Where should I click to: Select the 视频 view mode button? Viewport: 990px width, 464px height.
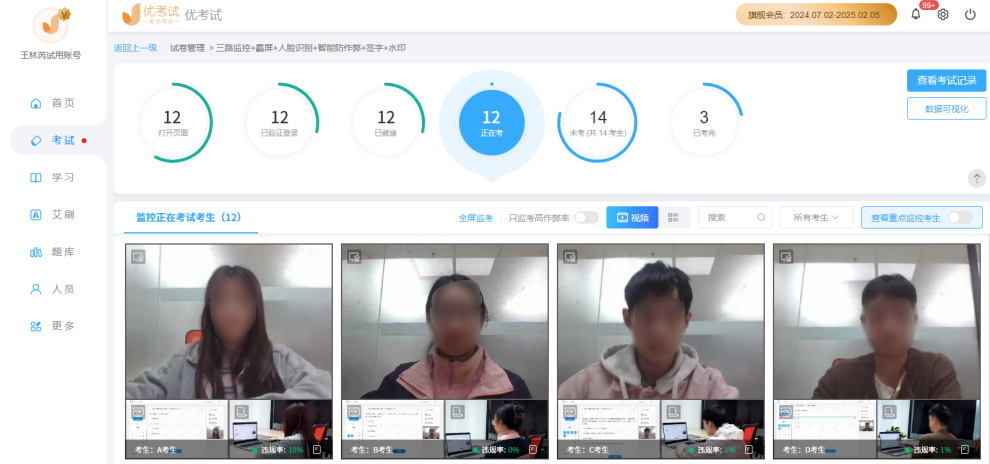pos(632,217)
